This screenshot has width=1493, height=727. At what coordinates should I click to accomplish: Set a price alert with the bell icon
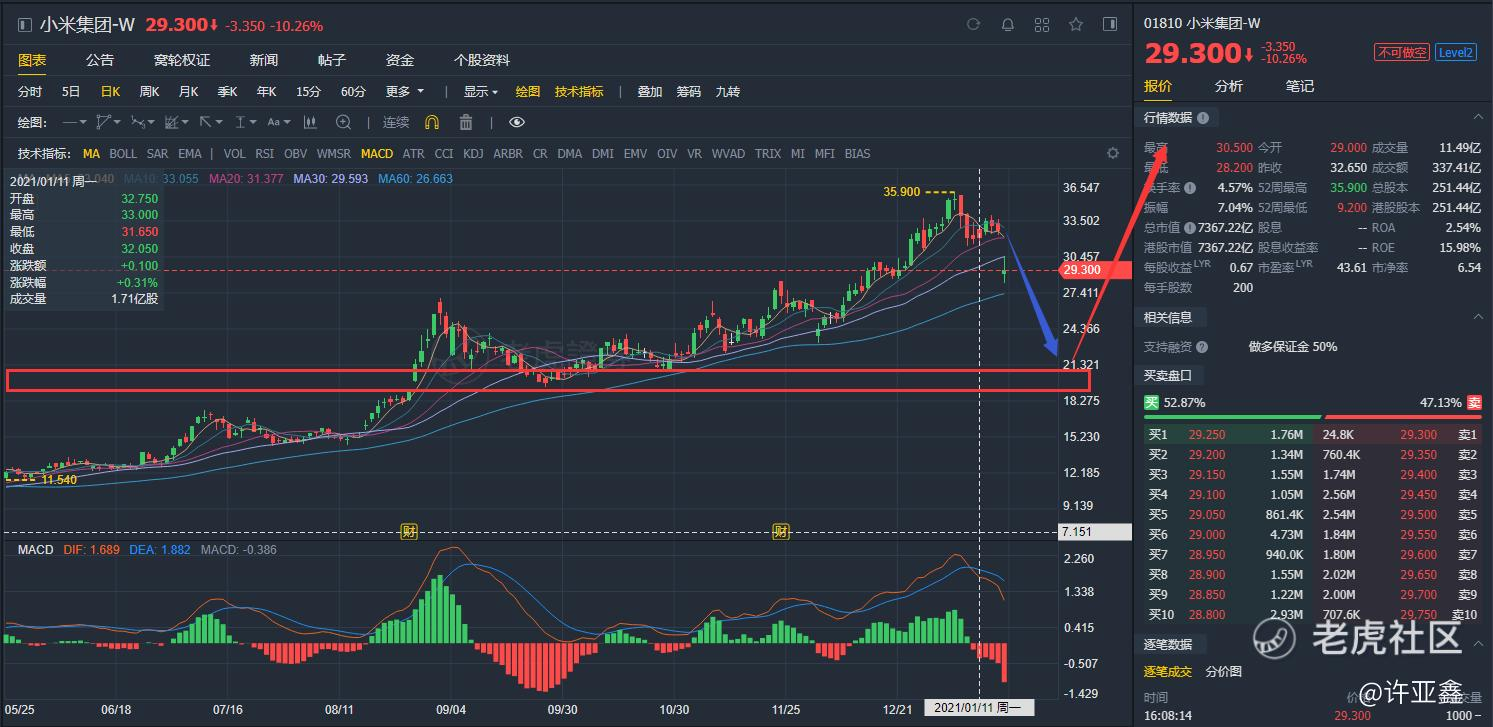[1008, 25]
